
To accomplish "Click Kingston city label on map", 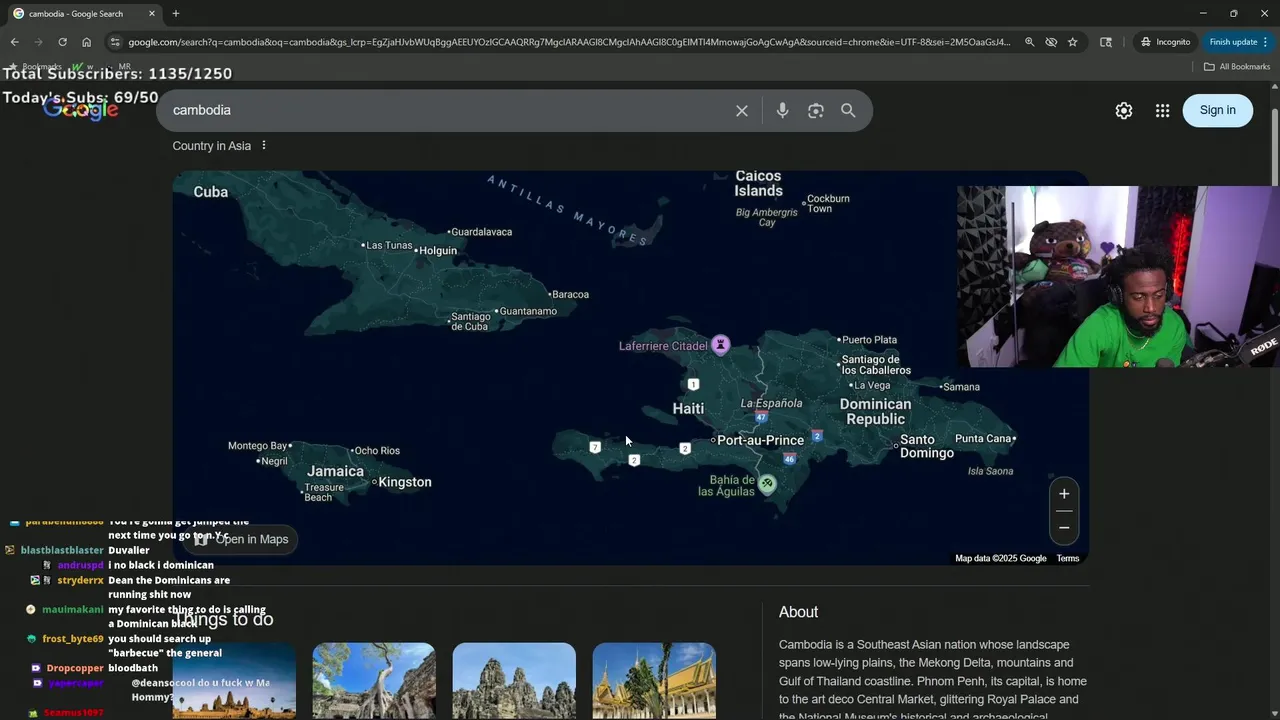I will click(x=405, y=482).
